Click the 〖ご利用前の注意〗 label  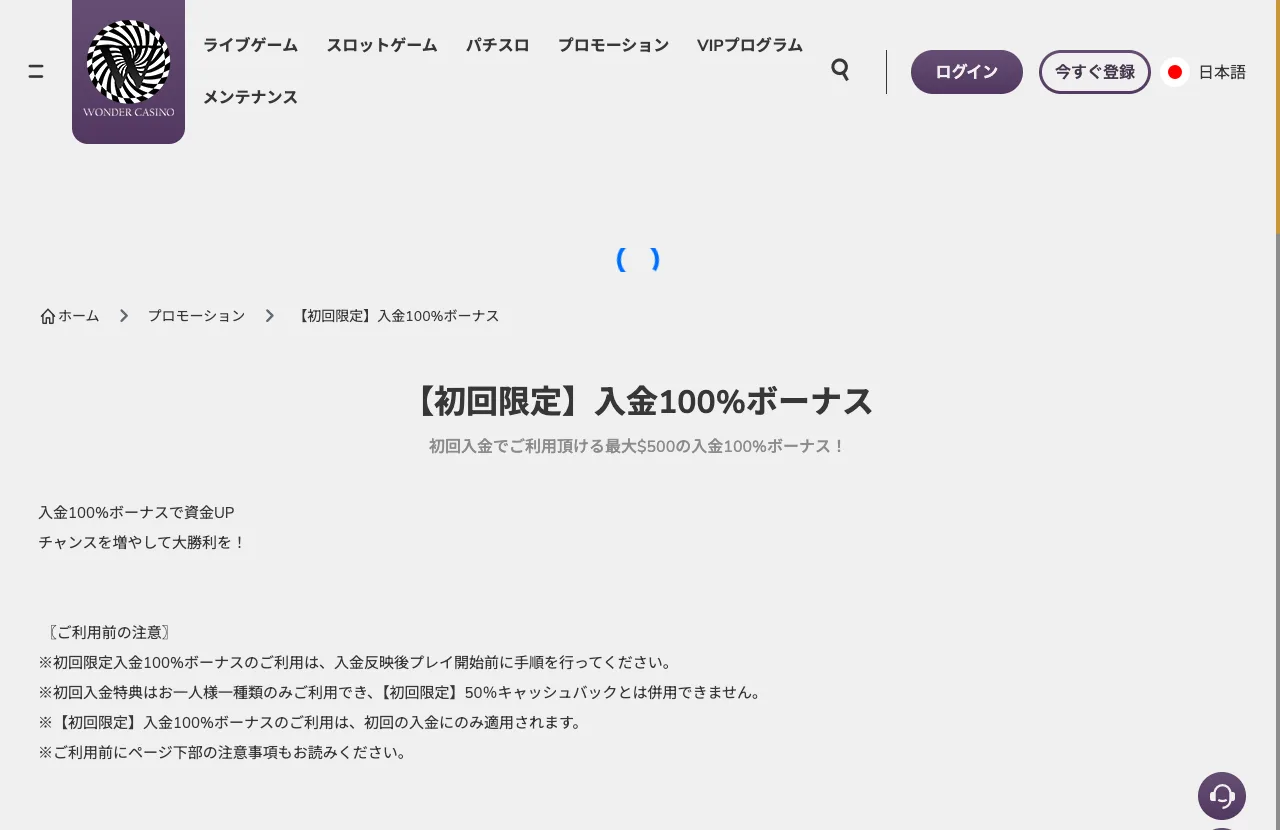(108, 632)
